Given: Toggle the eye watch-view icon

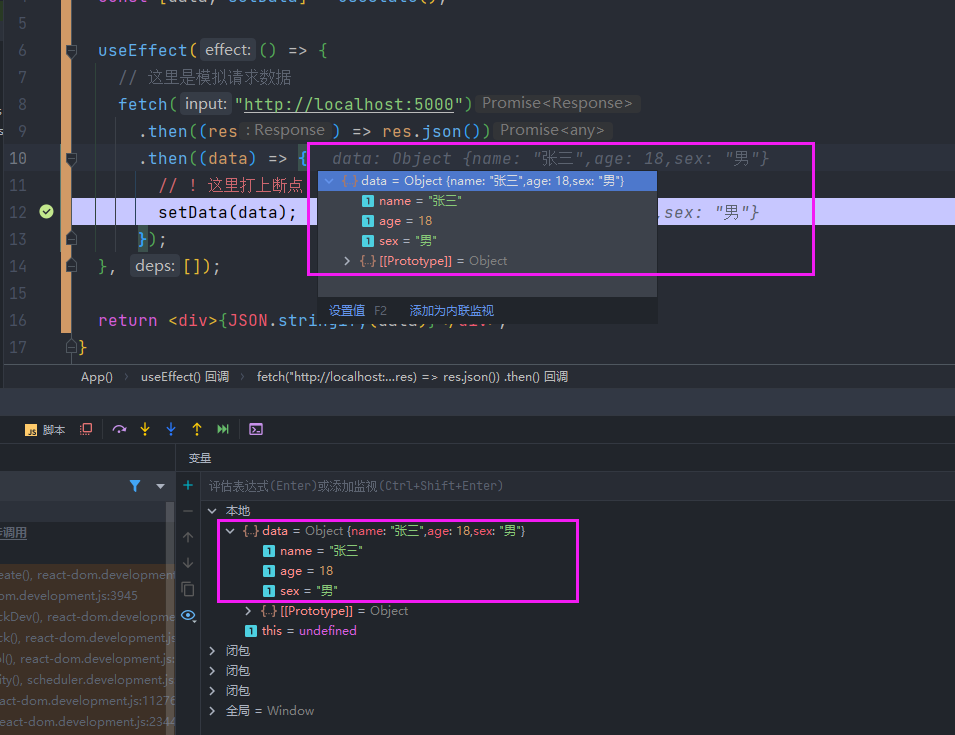Looking at the screenshot, I should coord(188,615).
